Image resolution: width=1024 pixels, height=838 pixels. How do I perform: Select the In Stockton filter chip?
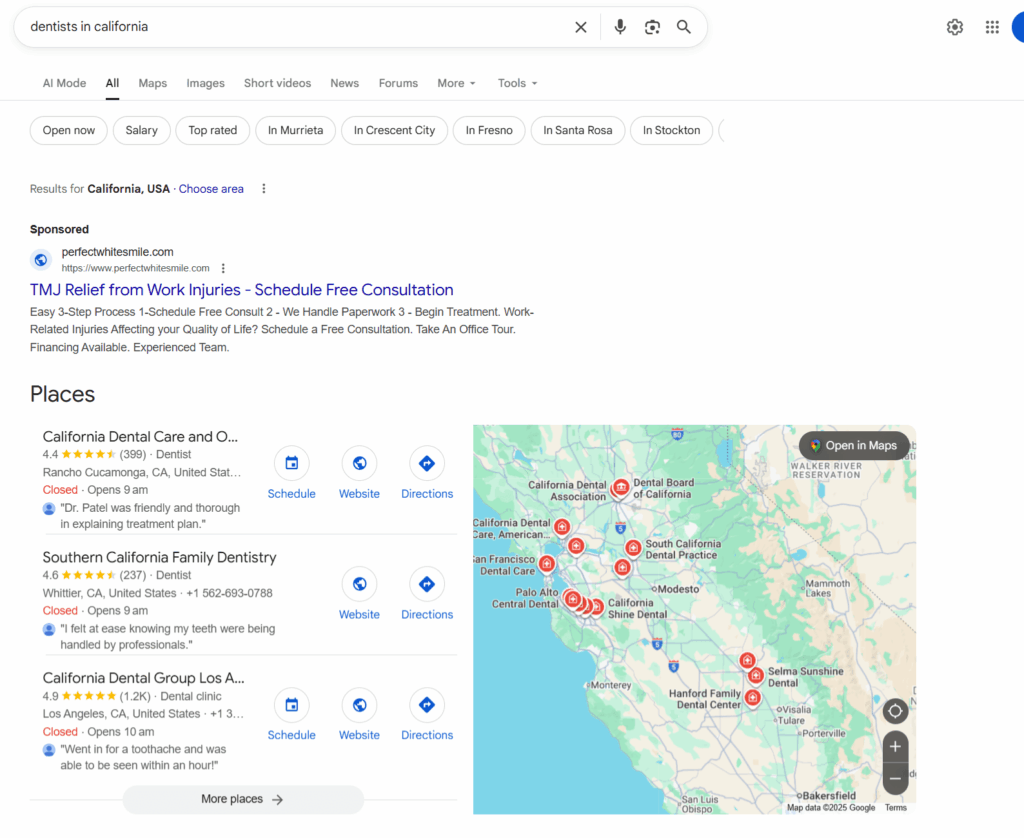671,131
